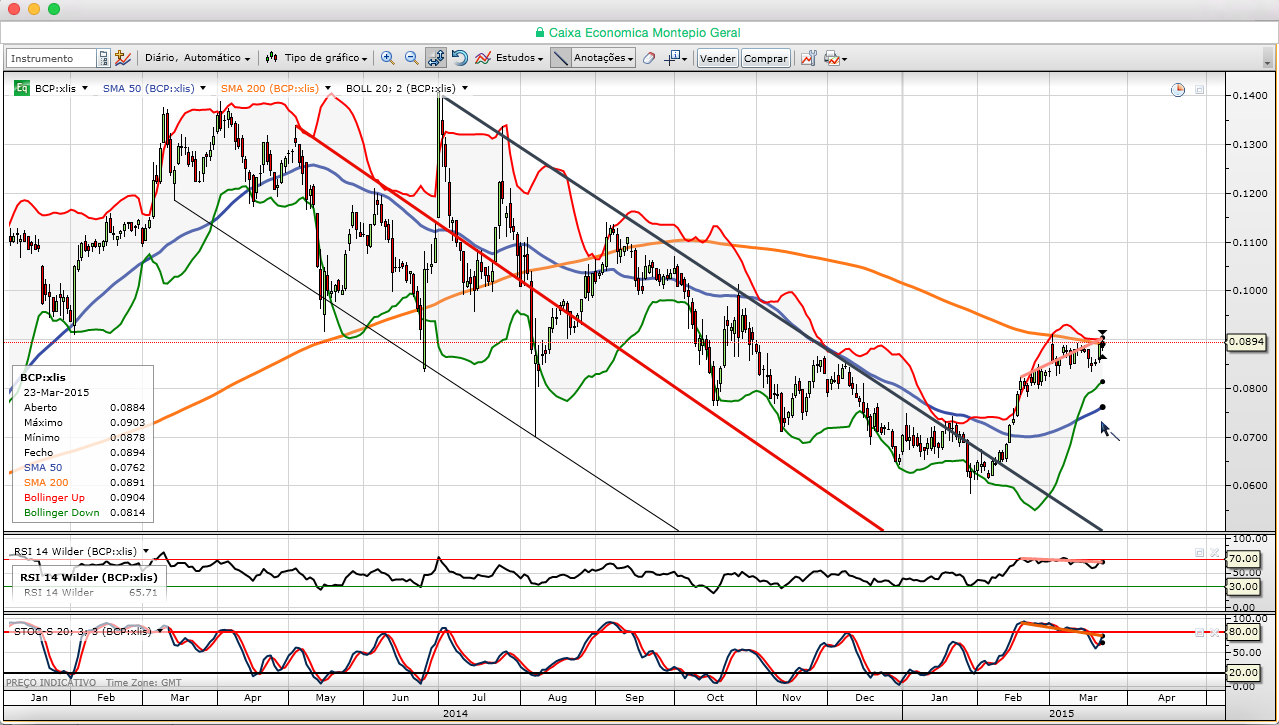This screenshot has width=1279, height=725.
Task: Open the Diário, Automático period dropdown
Action: click(x=197, y=58)
